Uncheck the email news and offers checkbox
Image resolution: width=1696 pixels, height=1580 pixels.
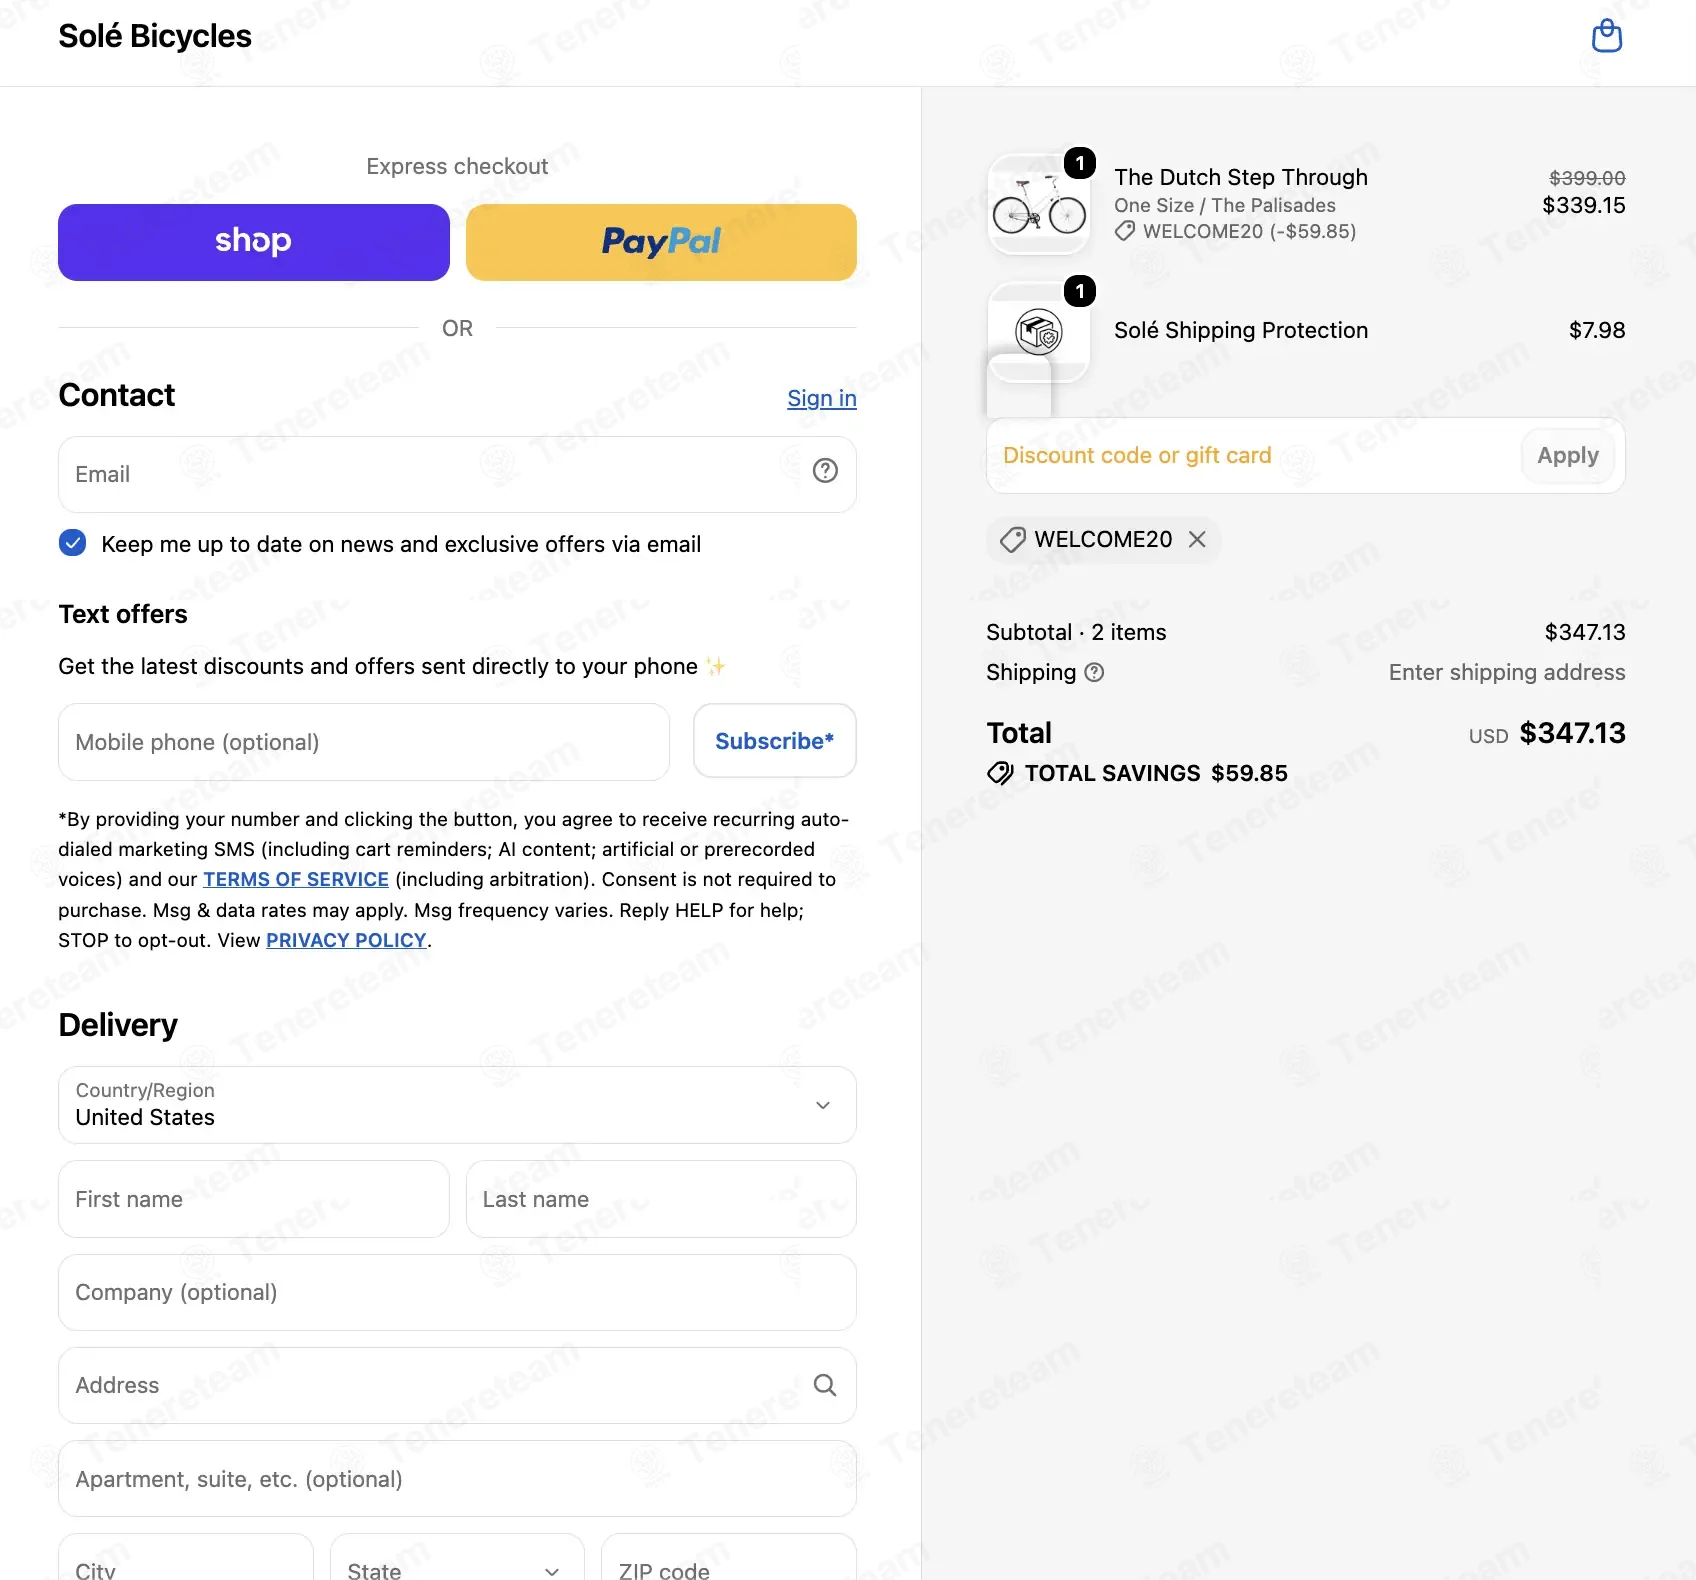[72, 543]
